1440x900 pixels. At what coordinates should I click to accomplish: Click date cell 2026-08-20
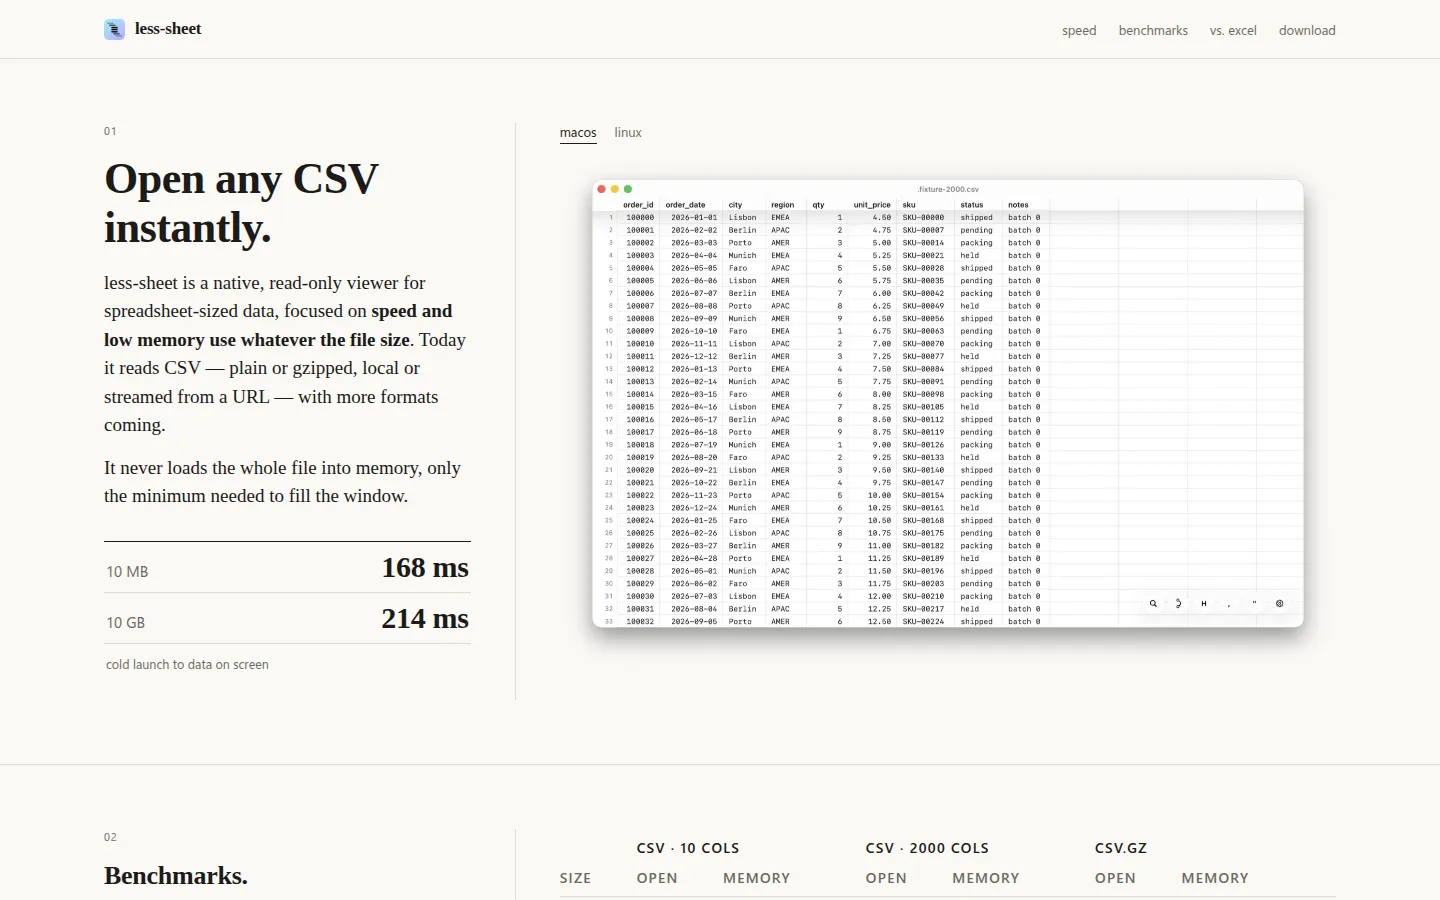point(694,457)
